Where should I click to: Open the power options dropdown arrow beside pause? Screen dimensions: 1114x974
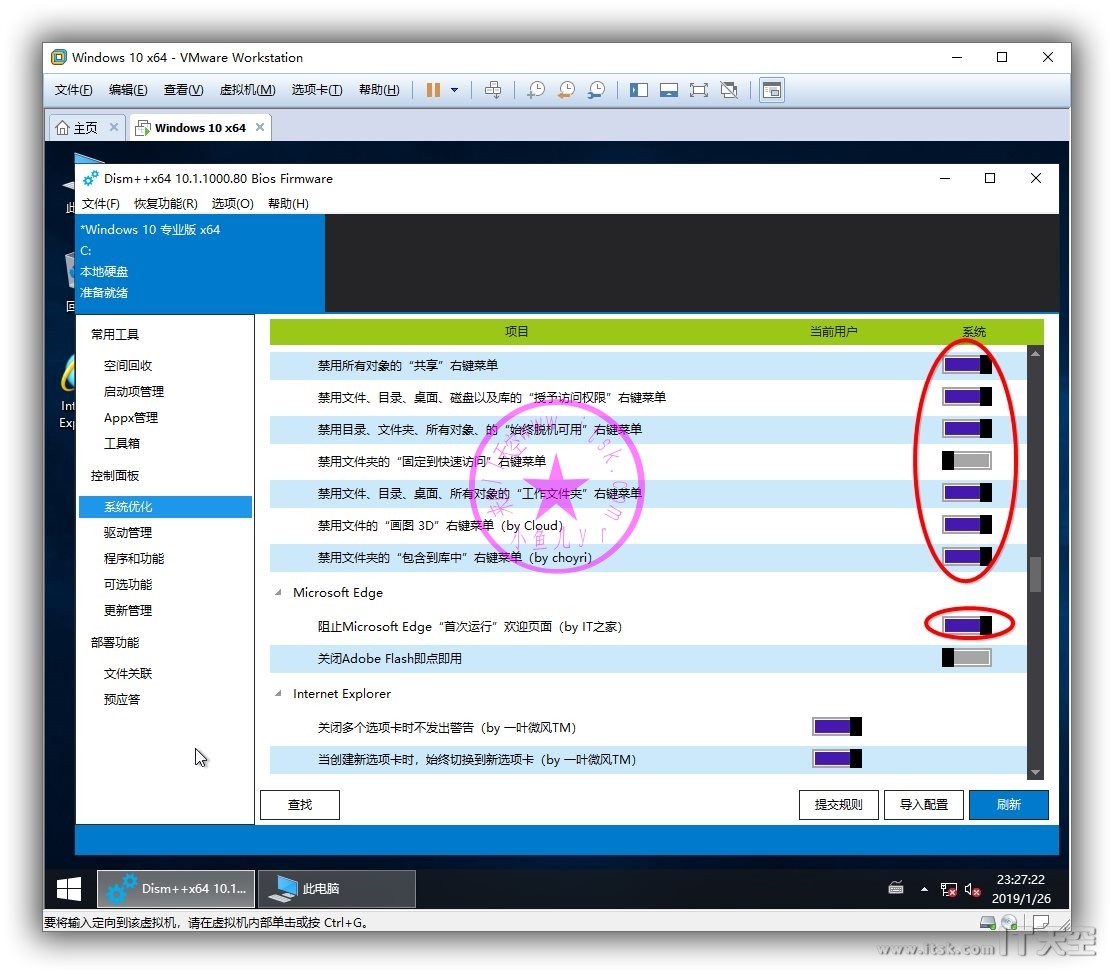point(455,90)
